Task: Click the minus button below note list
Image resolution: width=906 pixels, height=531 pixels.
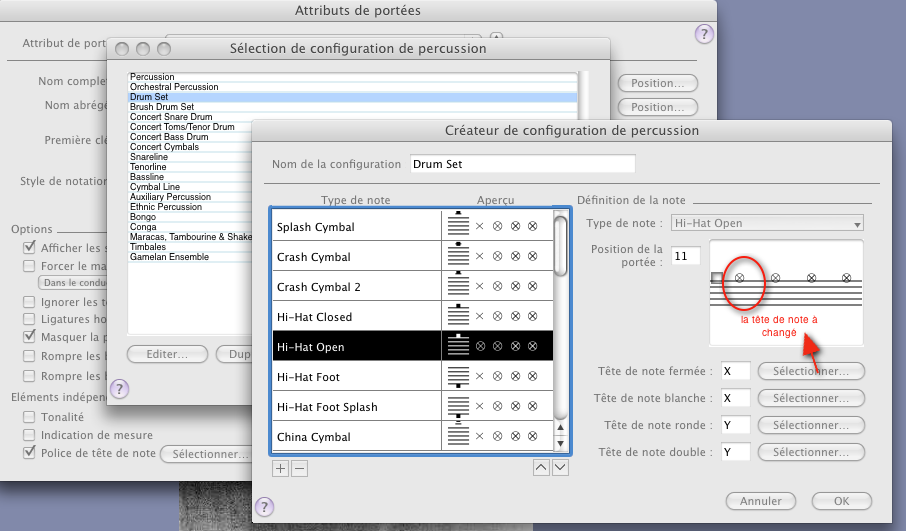Action: click(300, 467)
